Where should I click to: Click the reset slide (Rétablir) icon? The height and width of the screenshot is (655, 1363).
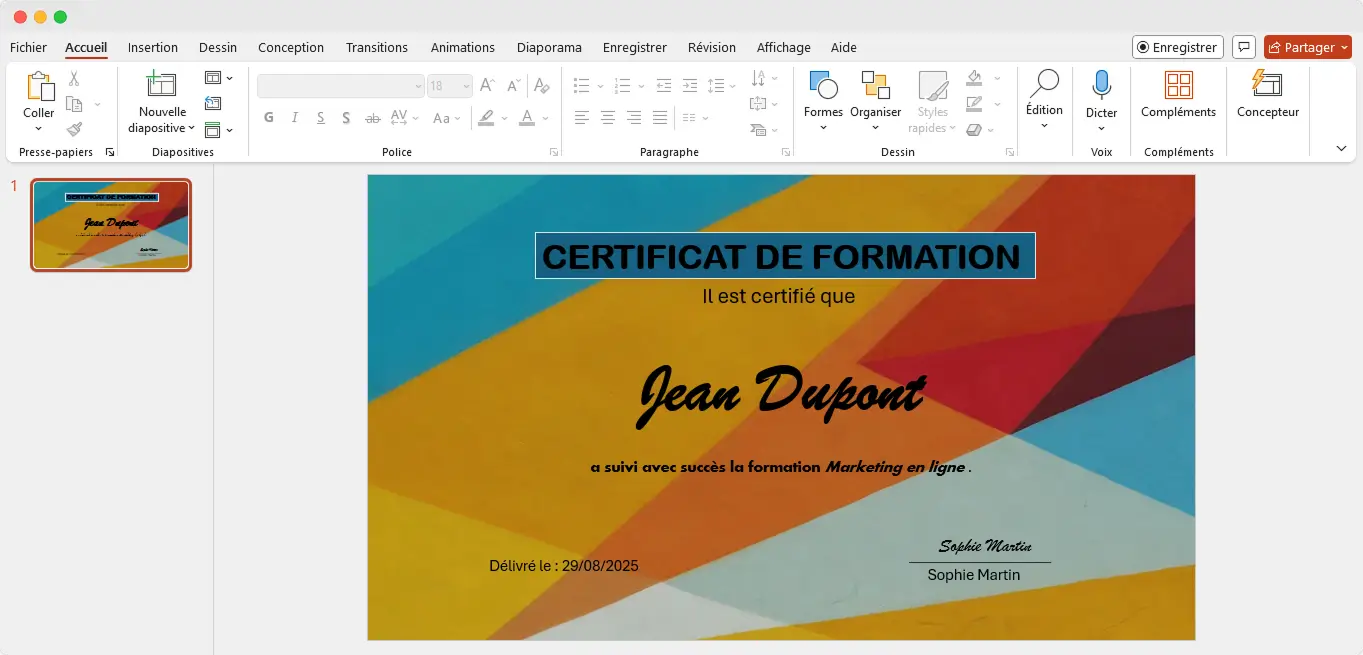[213, 103]
